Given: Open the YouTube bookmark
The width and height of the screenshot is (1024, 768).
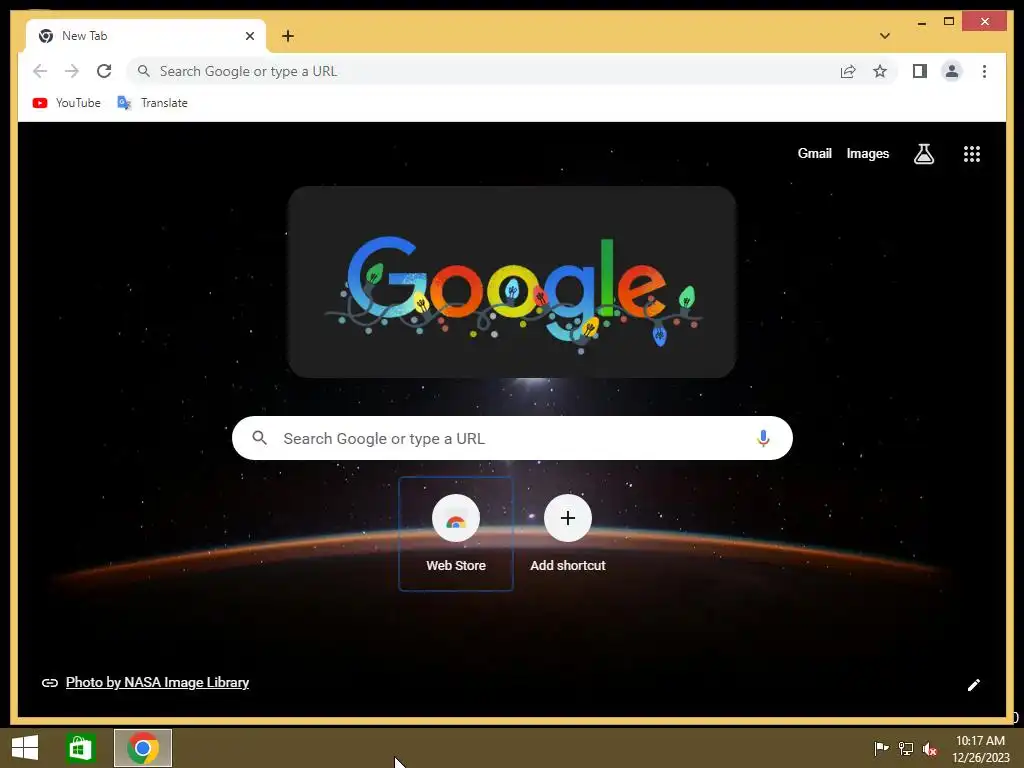Looking at the screenshot, I should [67, 103].
